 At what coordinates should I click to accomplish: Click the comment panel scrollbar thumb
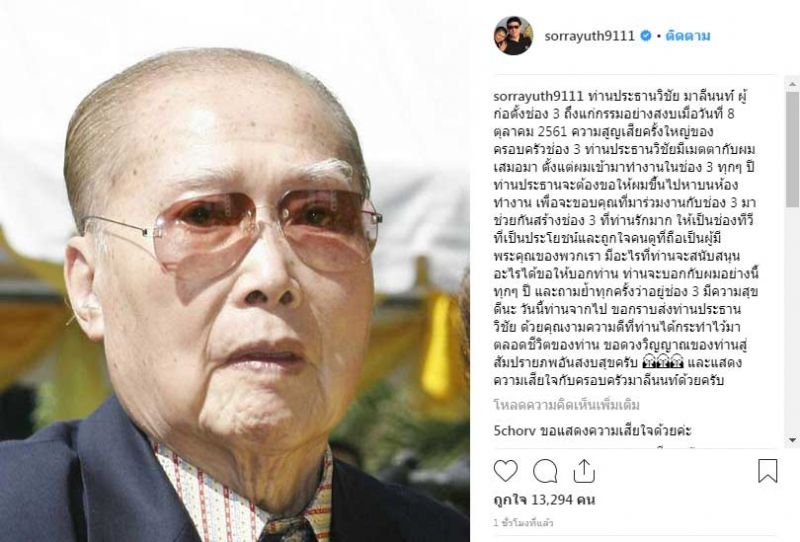click(792, 149)
